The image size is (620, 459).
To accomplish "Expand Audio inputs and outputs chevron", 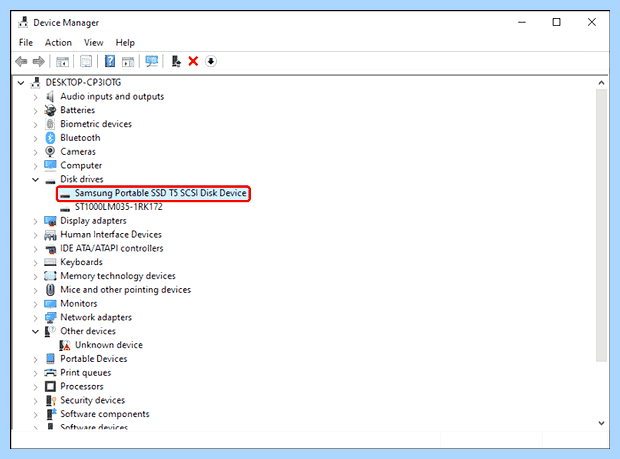I will coord(36,97).
